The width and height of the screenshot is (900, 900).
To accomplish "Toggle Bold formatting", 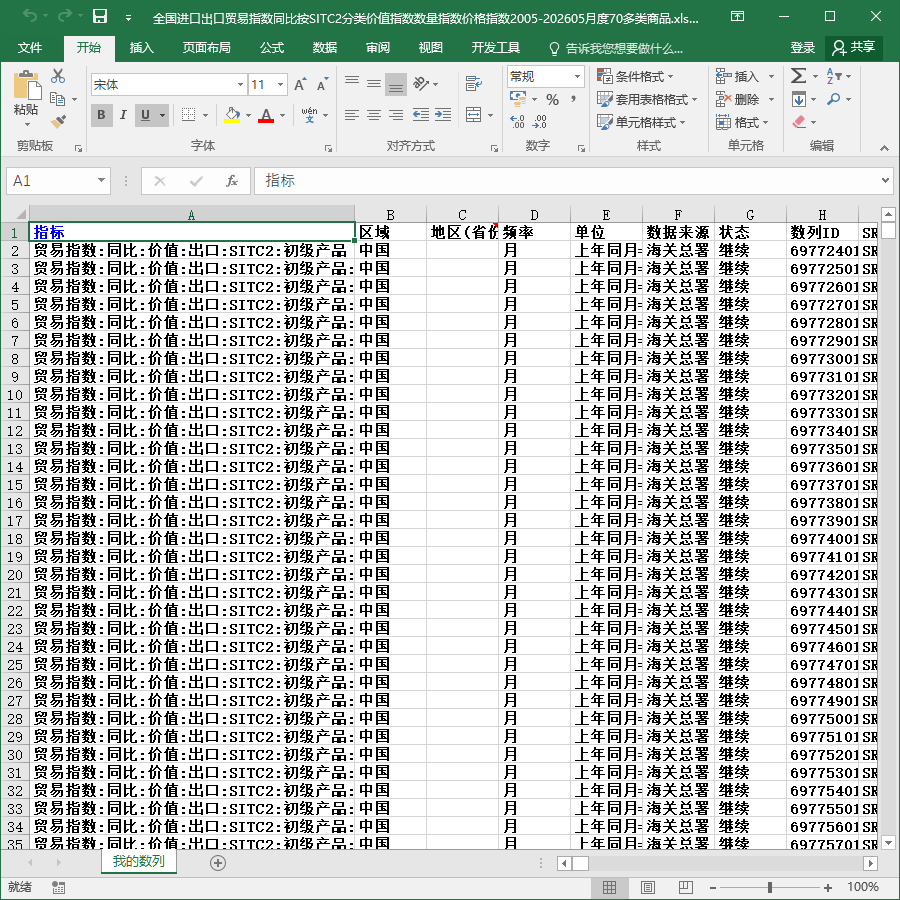I will [x=101, y=115].
